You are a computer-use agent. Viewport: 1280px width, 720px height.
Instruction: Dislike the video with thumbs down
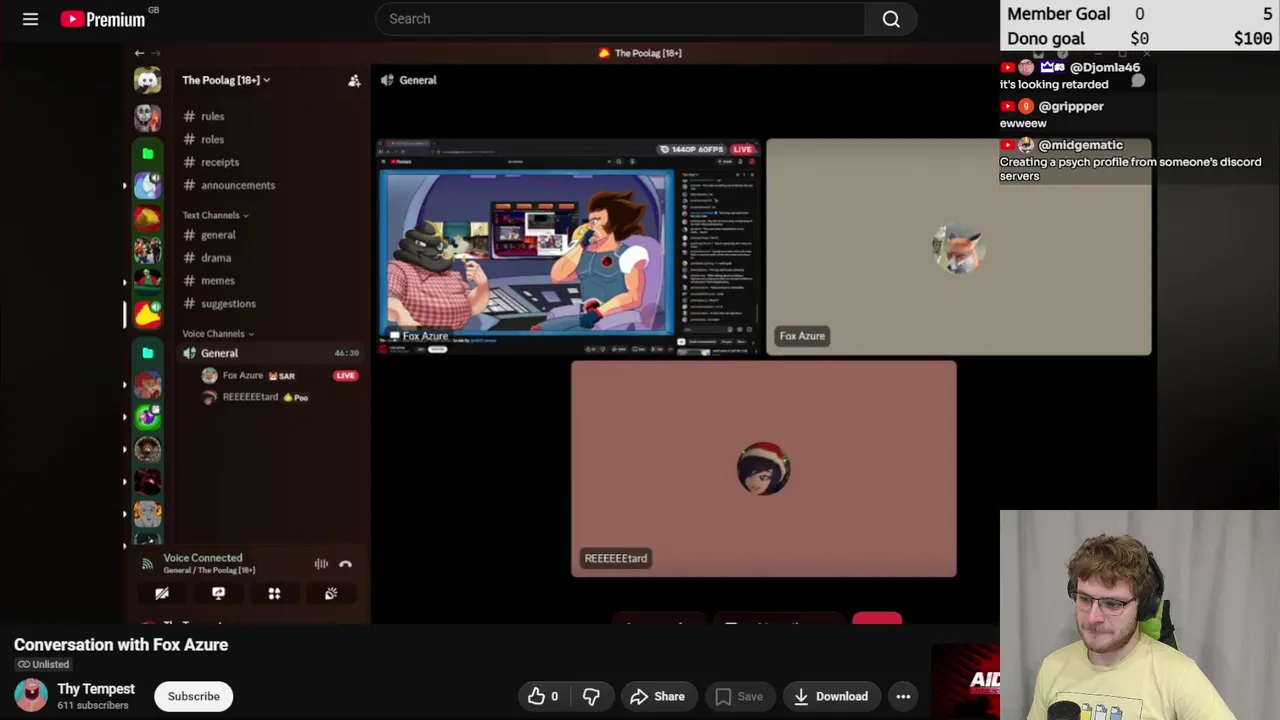tap(591, 697)
